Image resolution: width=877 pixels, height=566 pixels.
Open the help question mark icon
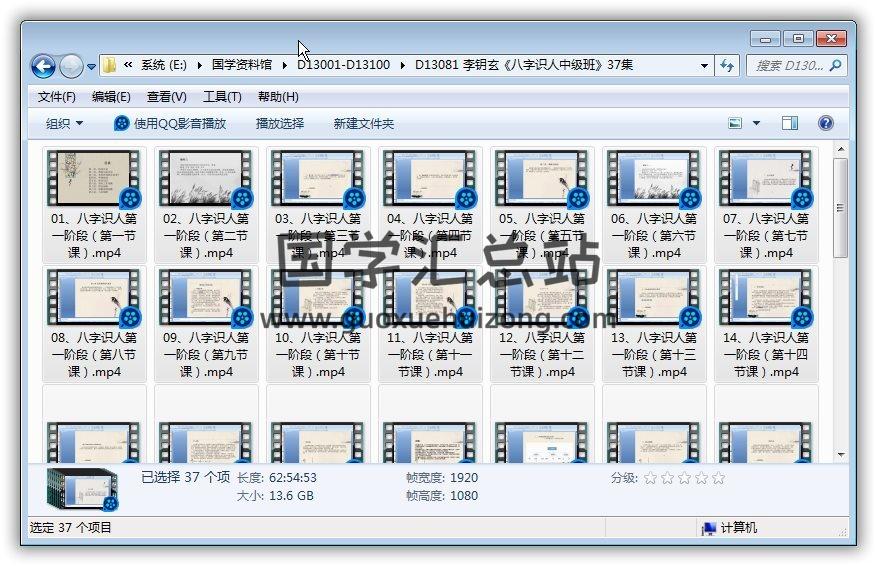click(826, 123)
